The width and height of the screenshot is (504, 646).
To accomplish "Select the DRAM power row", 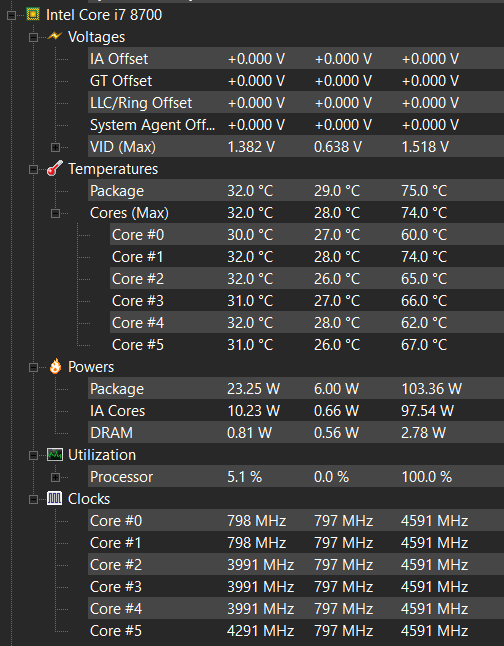I will pyautogui.click(x=296, y=433).
